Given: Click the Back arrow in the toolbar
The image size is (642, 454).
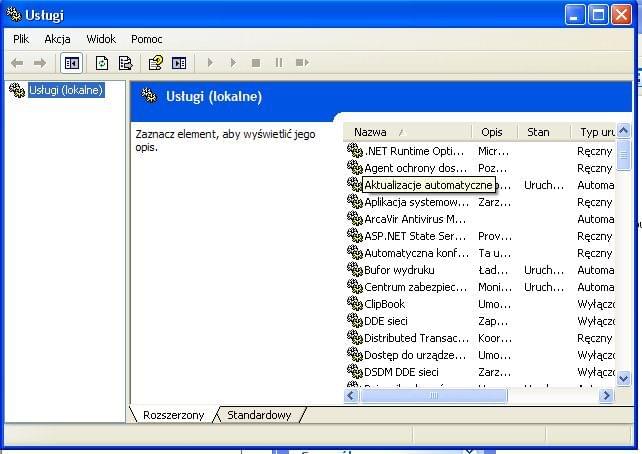Looking at the screenshot, I should tap(17, 63).
